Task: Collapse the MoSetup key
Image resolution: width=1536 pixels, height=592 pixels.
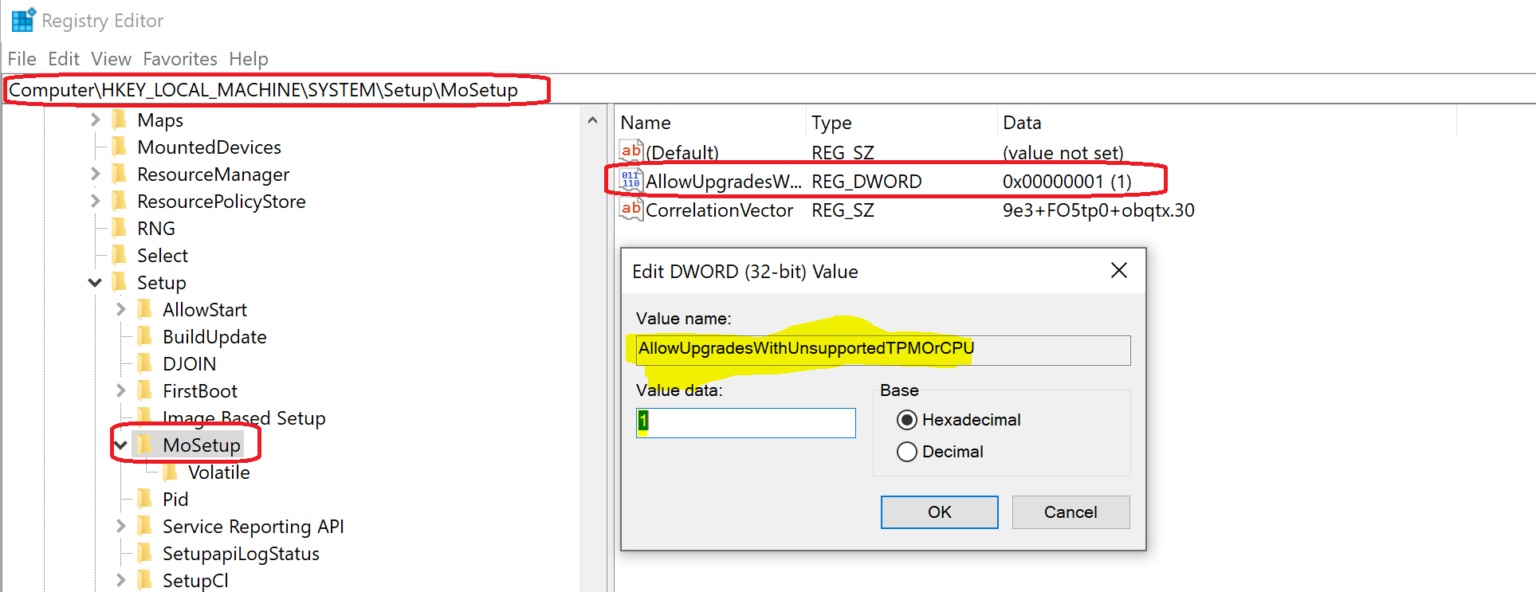Action: [121, 445]
